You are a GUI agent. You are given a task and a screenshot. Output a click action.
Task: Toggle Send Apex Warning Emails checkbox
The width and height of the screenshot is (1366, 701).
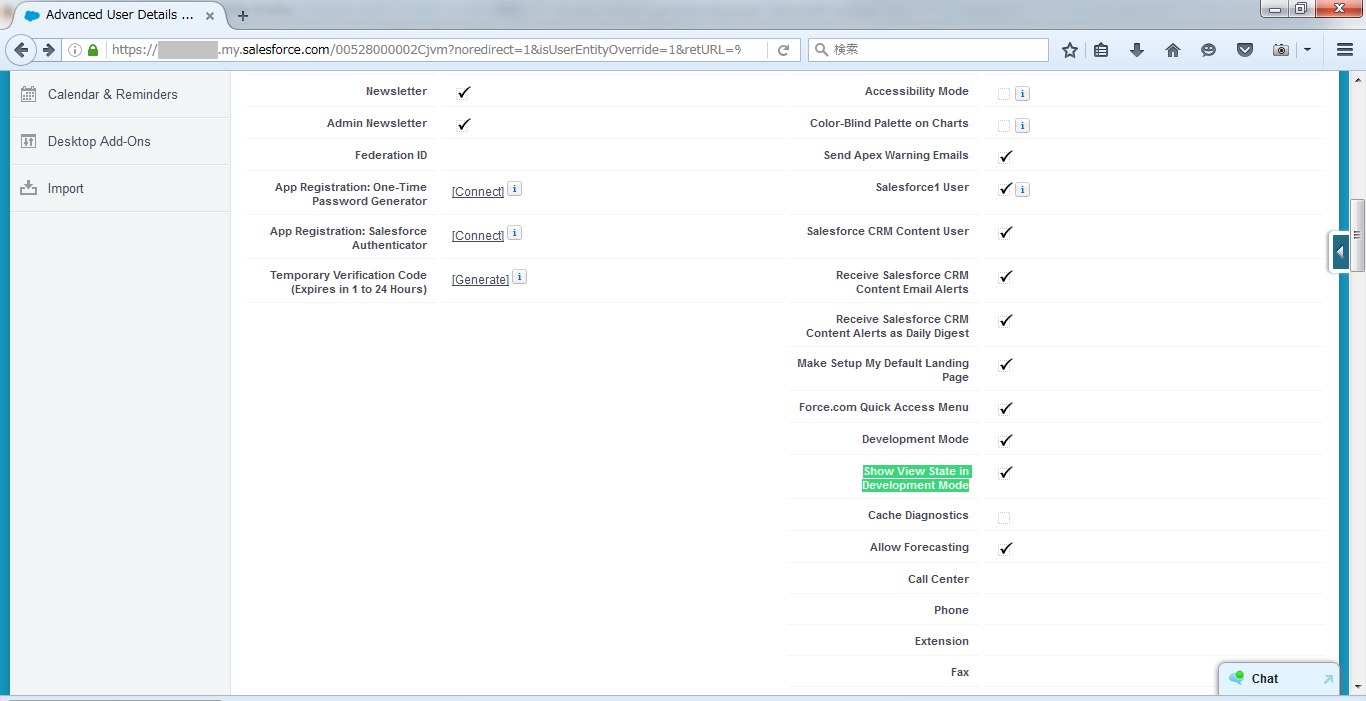tap(1005, 156)
